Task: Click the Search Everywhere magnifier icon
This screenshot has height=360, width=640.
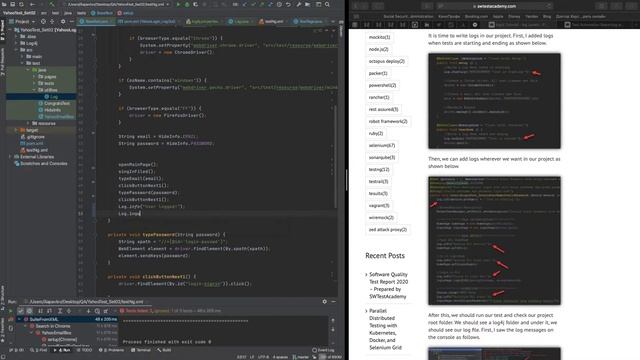Action: (x=327, y=4)
